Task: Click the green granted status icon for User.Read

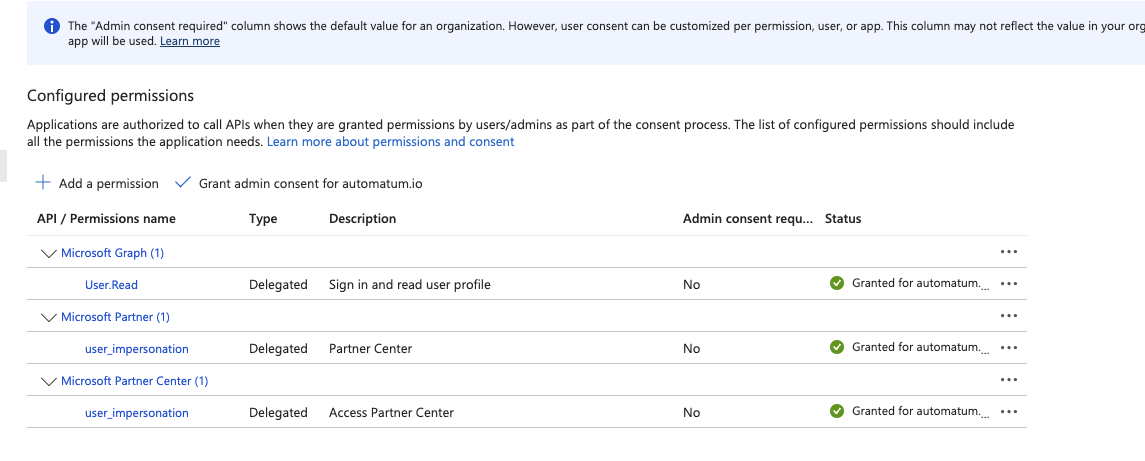Action: pyautogui.click(x=837, y=283)
